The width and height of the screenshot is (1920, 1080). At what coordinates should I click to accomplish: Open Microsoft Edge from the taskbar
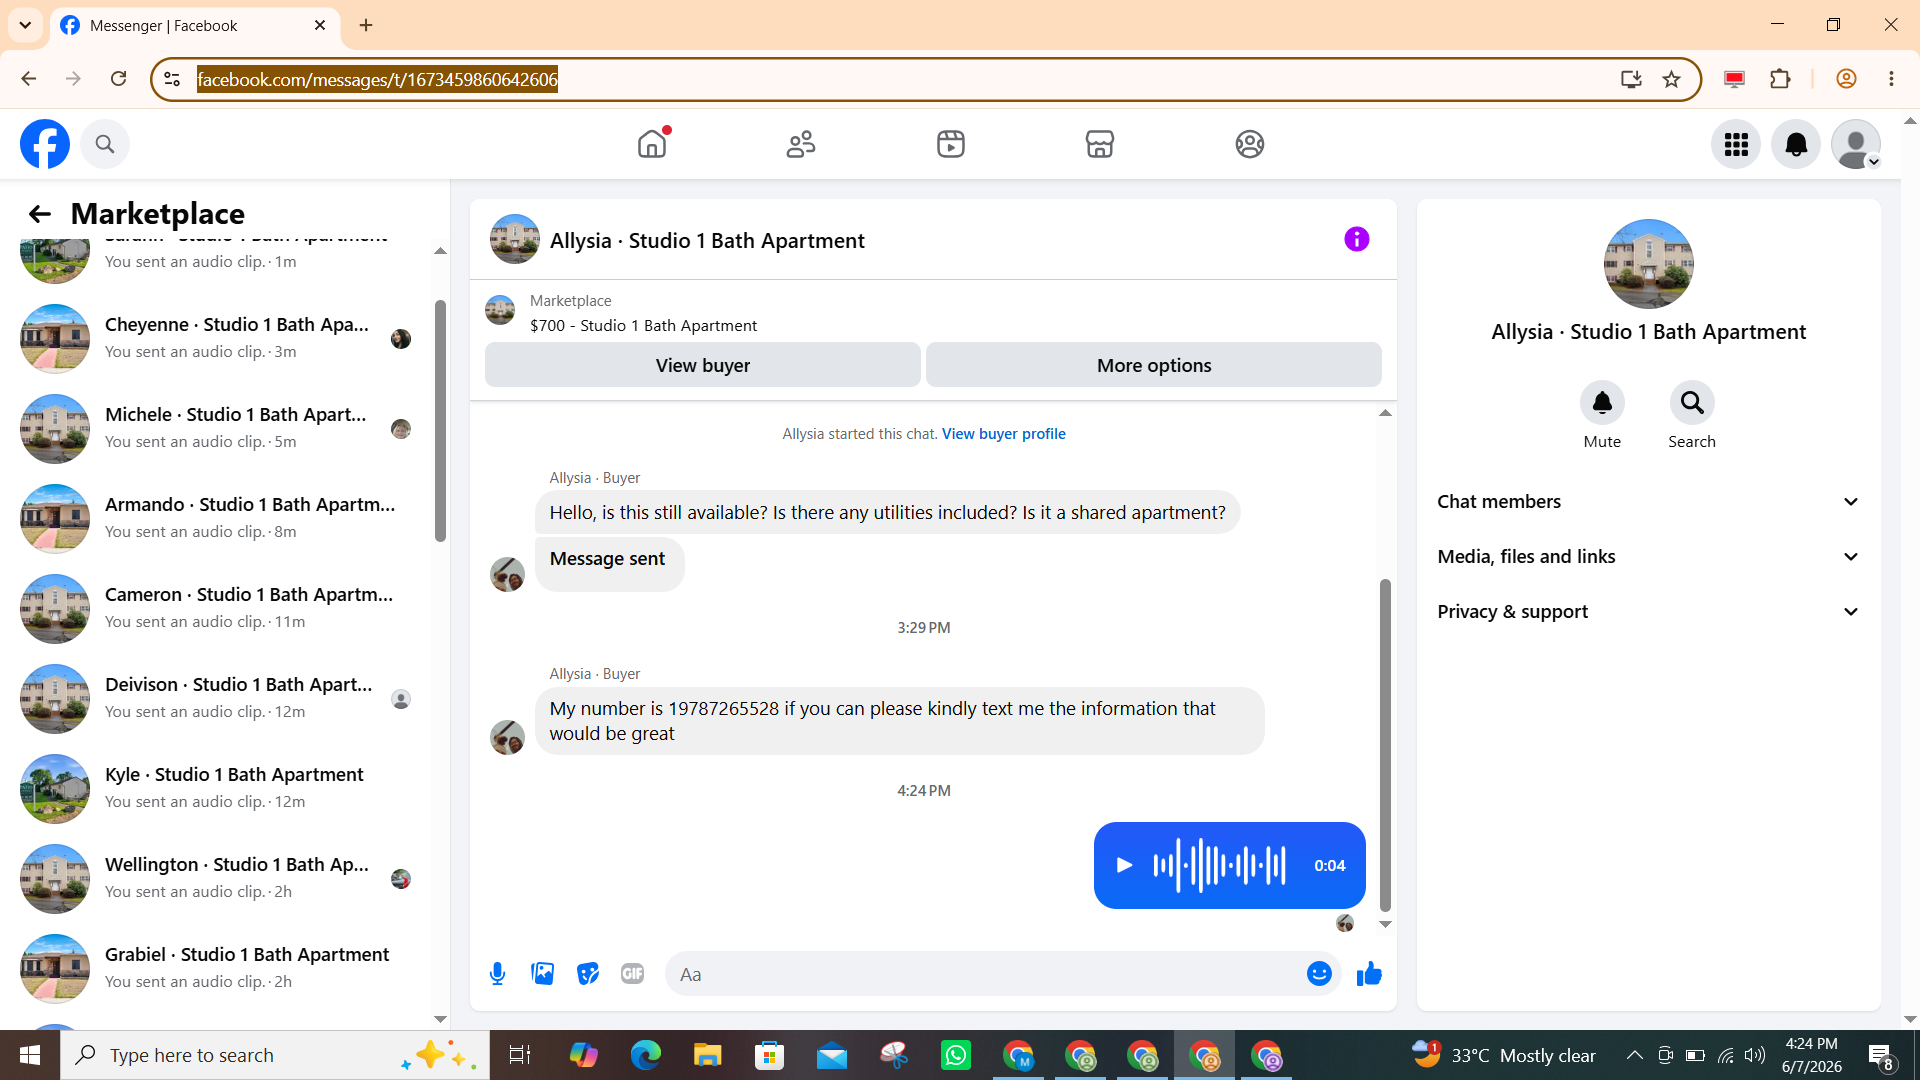pos(646,1055)
